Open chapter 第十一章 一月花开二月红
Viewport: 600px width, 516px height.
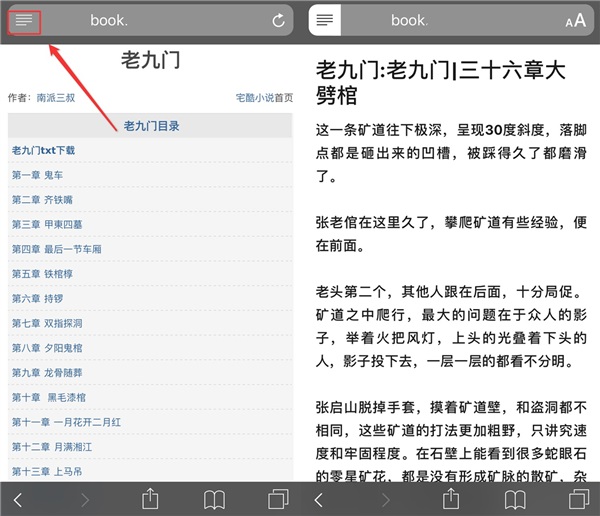coord(66,422)
